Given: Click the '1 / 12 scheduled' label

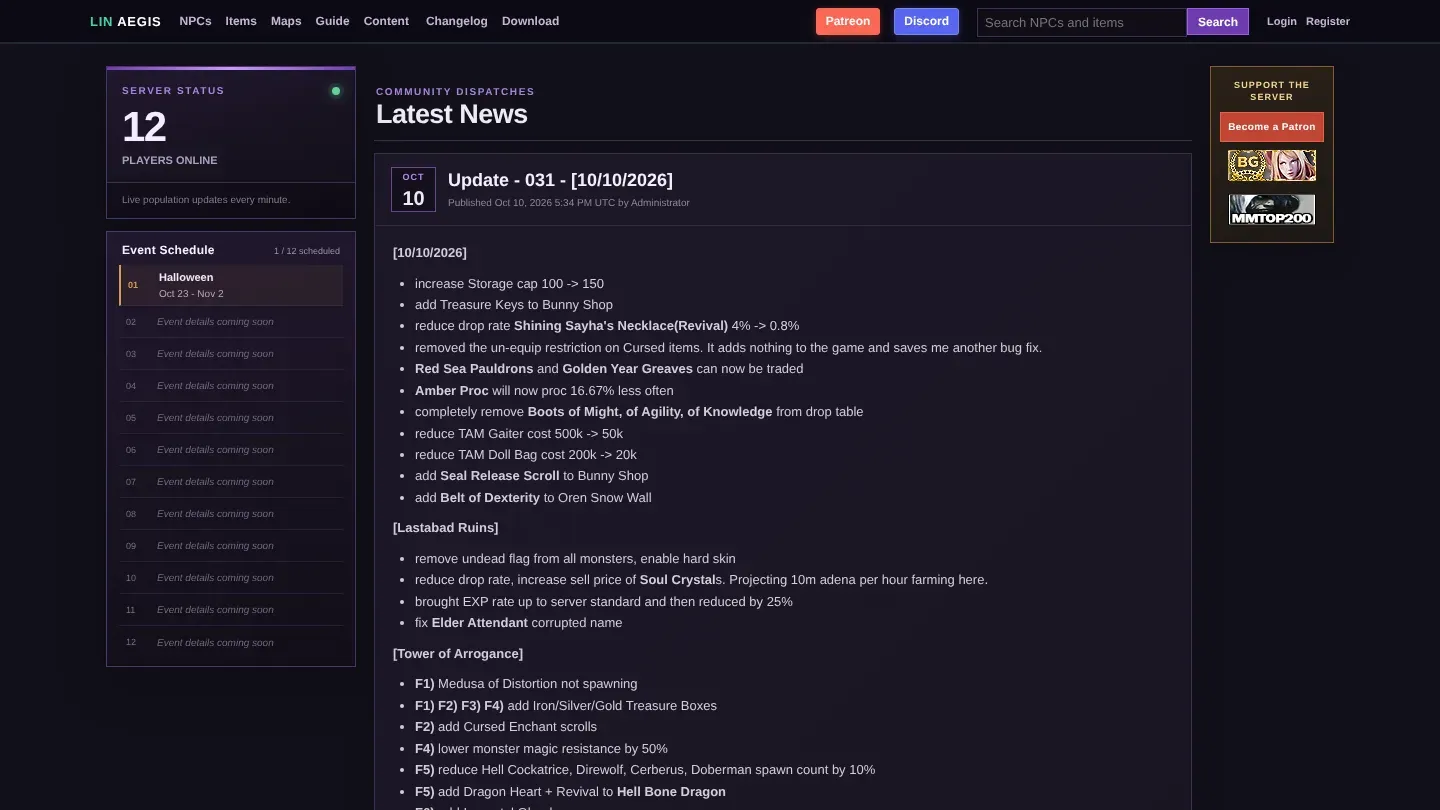Looking at the screenshot, I should (307, 251).
